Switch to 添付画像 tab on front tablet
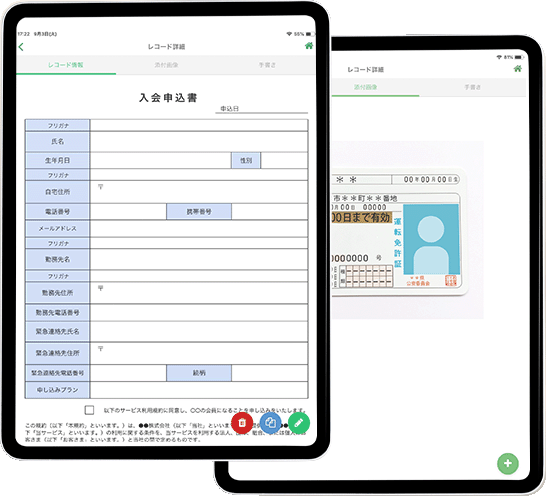The height and width of the screenshot is (496, 546). (166, 65)
